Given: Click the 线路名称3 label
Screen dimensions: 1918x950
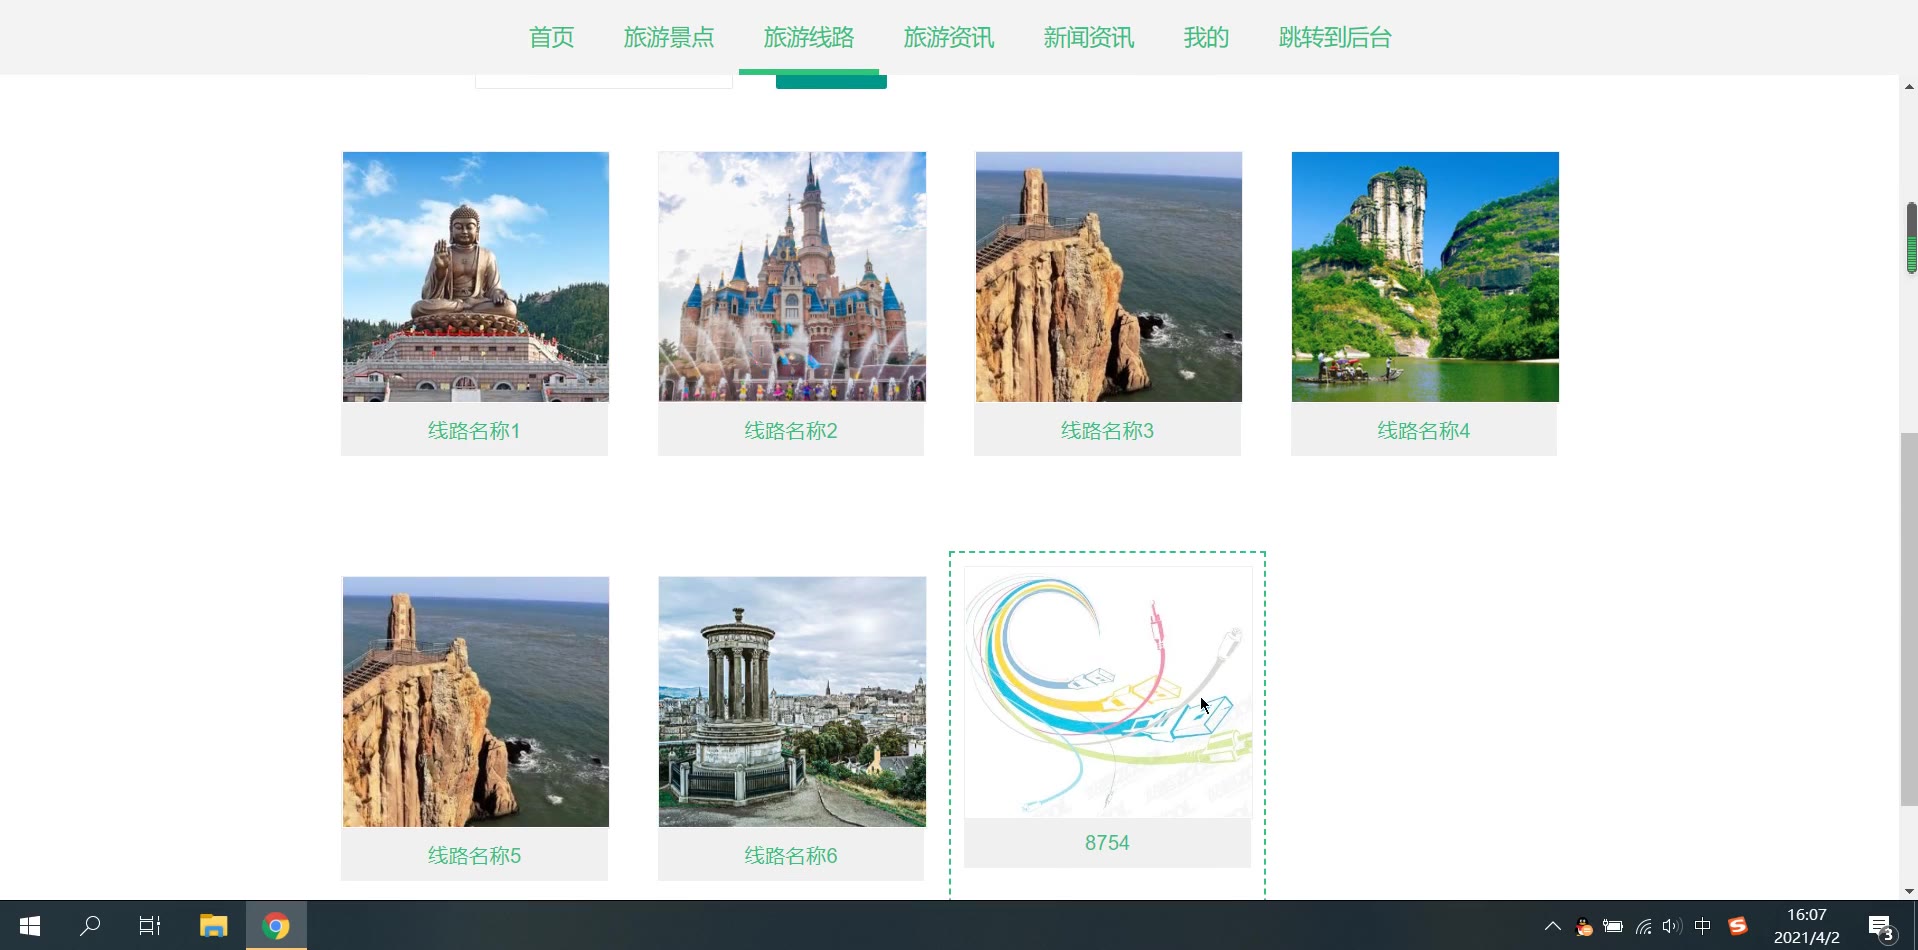Looking at the screenshot, I should pyautogui.click(x=1107, y=431).
